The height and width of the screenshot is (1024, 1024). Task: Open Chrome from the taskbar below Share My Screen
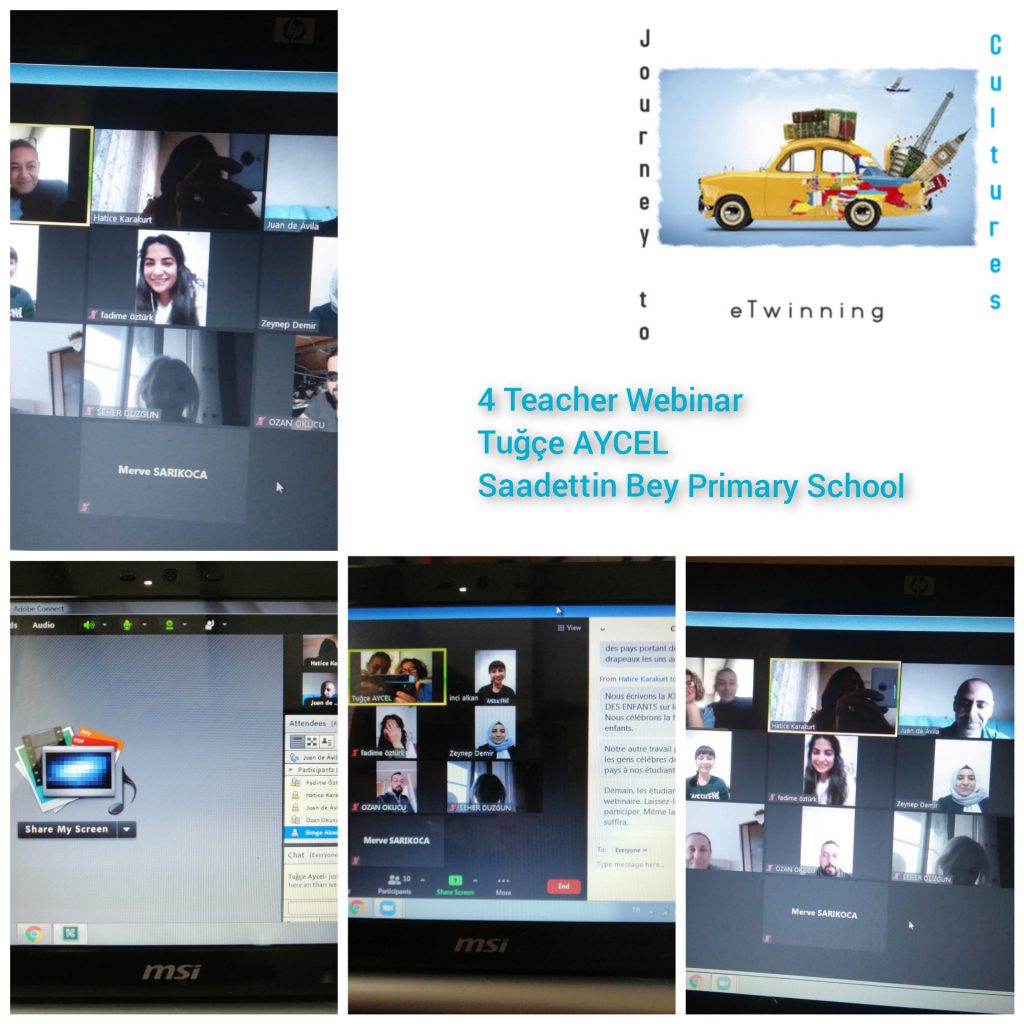pyautogui.click(x=33, y=934)
